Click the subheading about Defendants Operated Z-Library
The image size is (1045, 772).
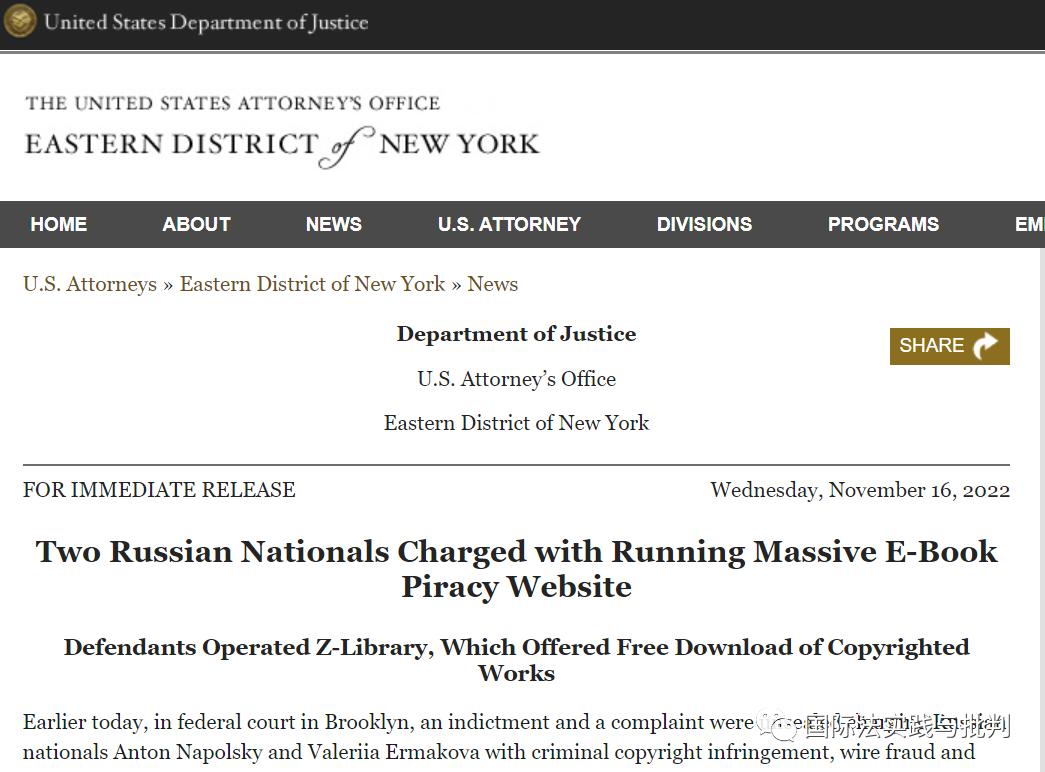point(517,660)
